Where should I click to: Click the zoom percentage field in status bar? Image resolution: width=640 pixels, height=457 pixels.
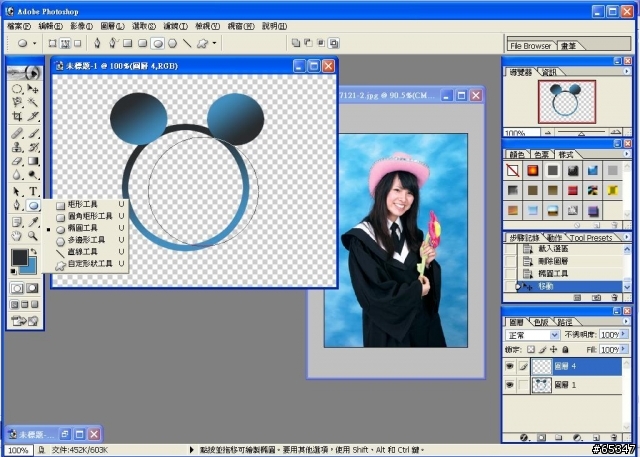click(x=18, y=450)
